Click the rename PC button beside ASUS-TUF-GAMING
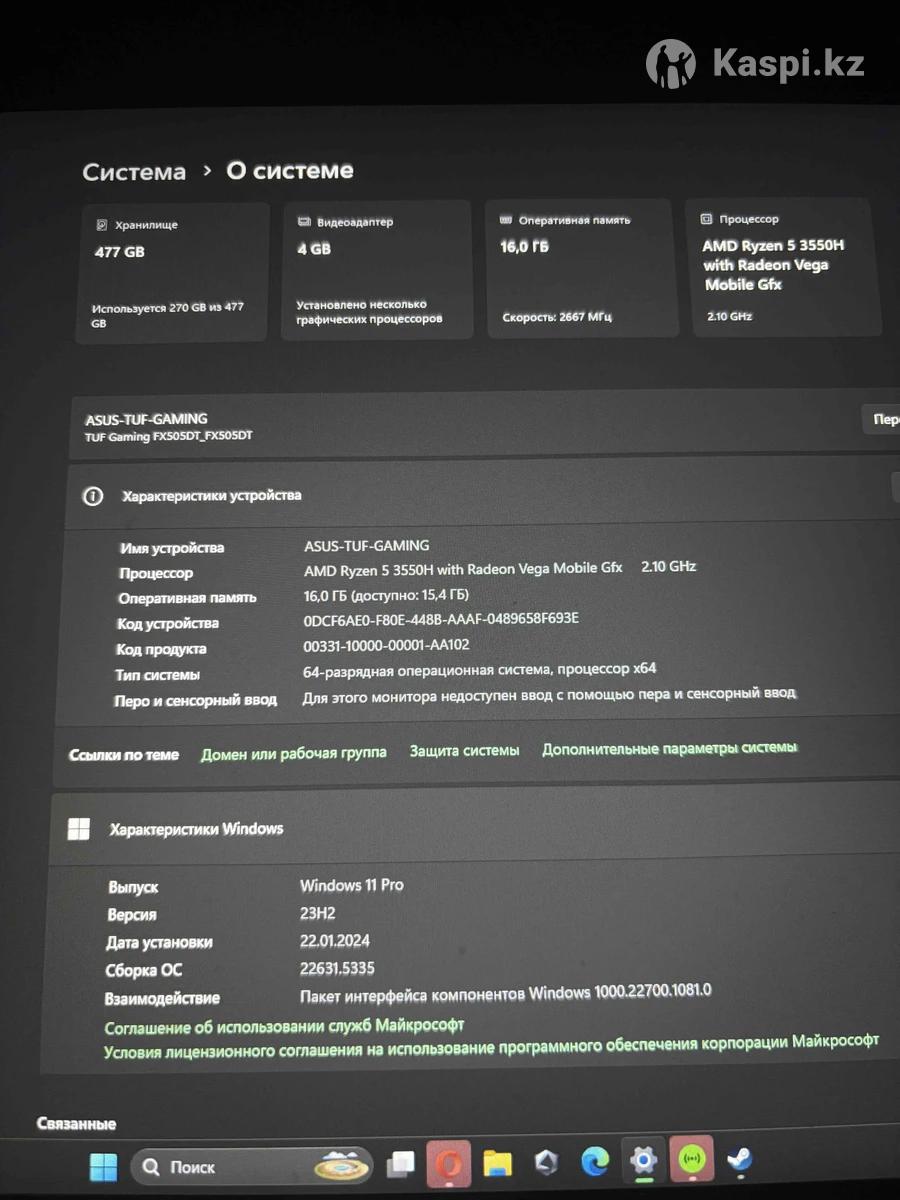The width and height of the screenshot is (900, 1200). (x=882, y=420)
